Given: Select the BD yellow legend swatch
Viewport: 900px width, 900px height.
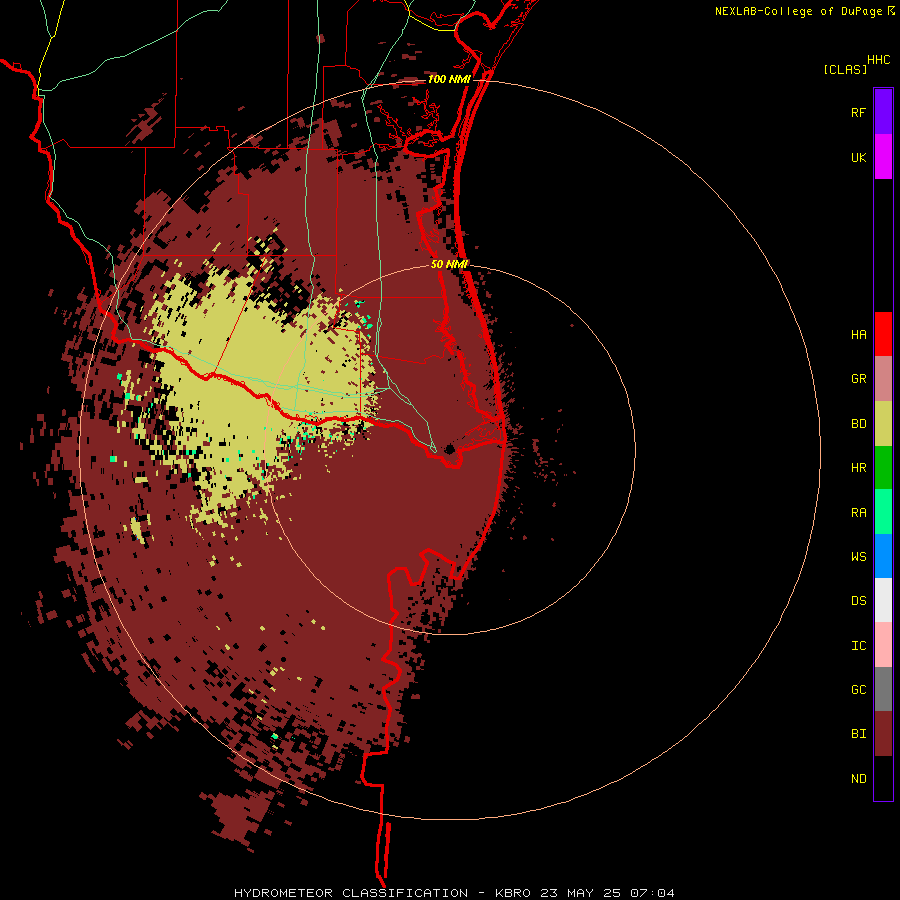Looking at the screenshot, I should pos(883,424).
